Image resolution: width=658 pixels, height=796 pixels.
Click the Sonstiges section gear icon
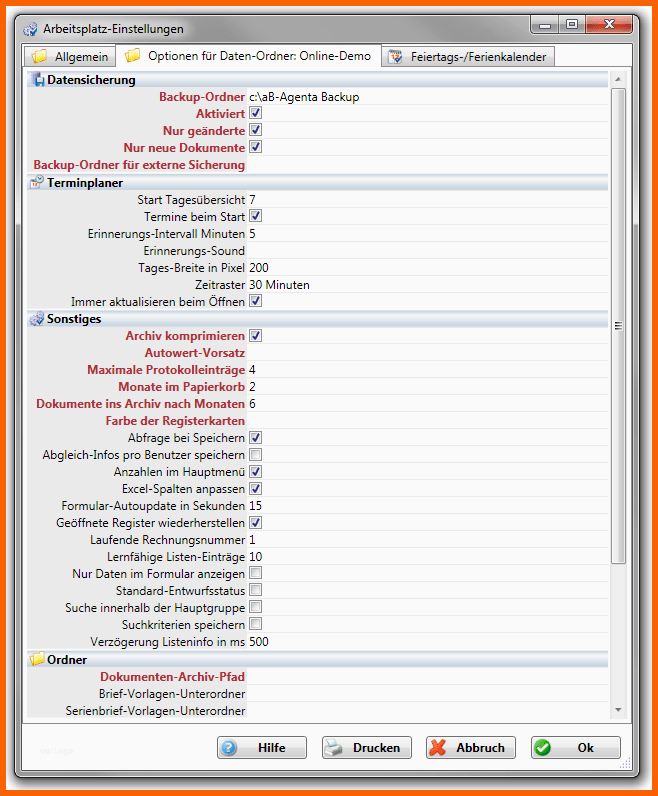tap(37, 319)
